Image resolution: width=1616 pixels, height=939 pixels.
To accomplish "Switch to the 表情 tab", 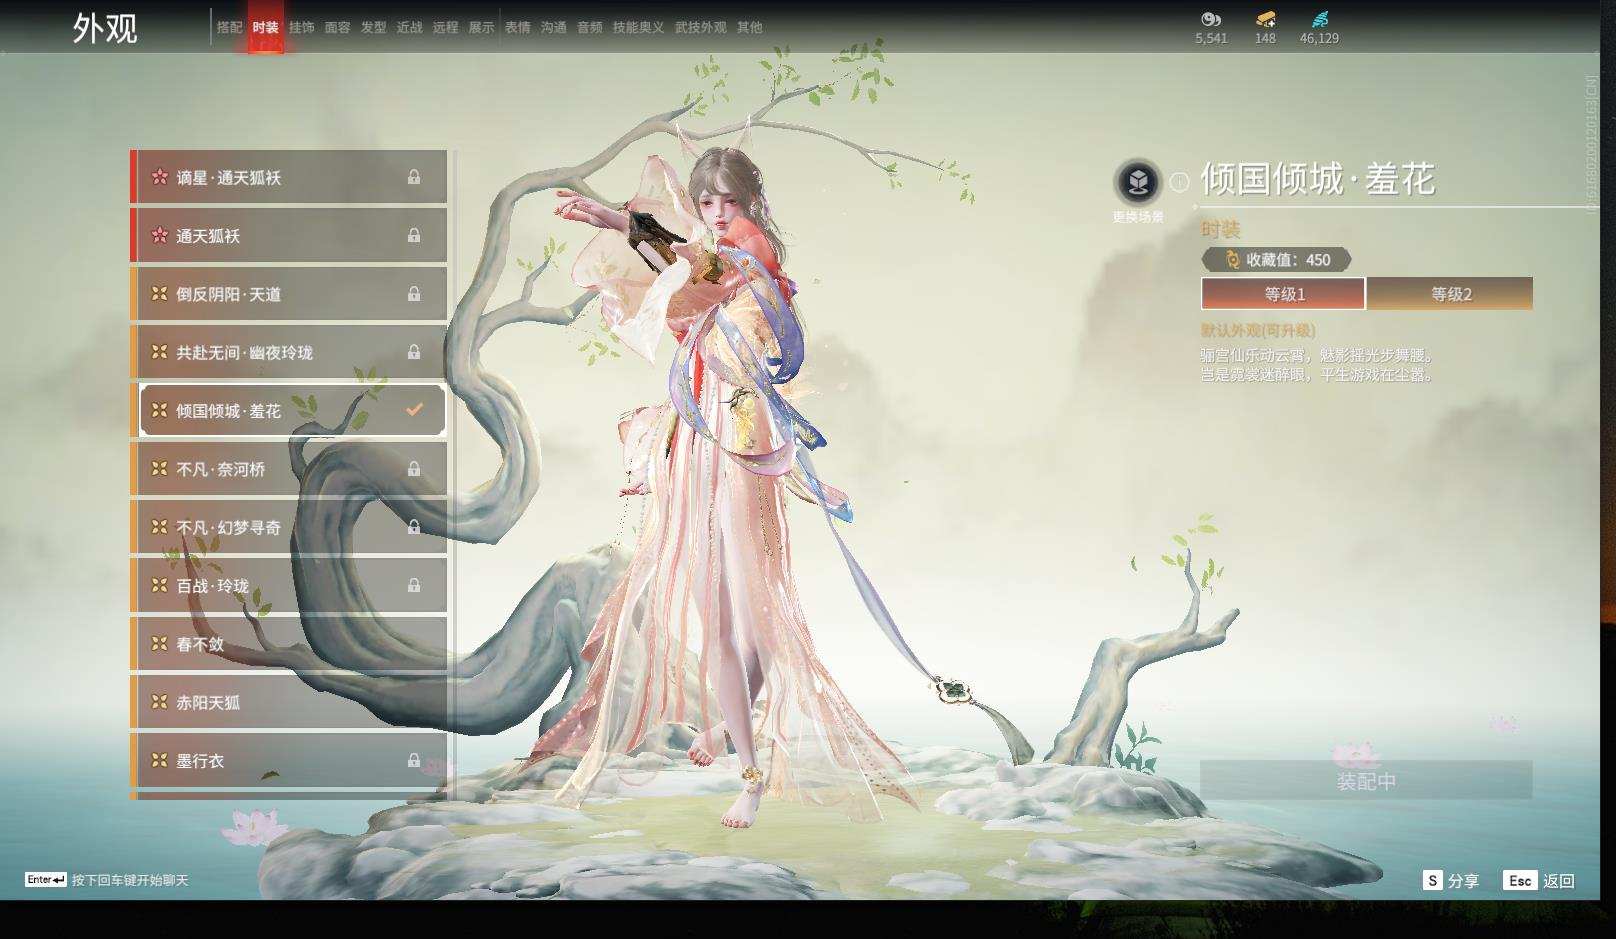I will tap(517, 27).
